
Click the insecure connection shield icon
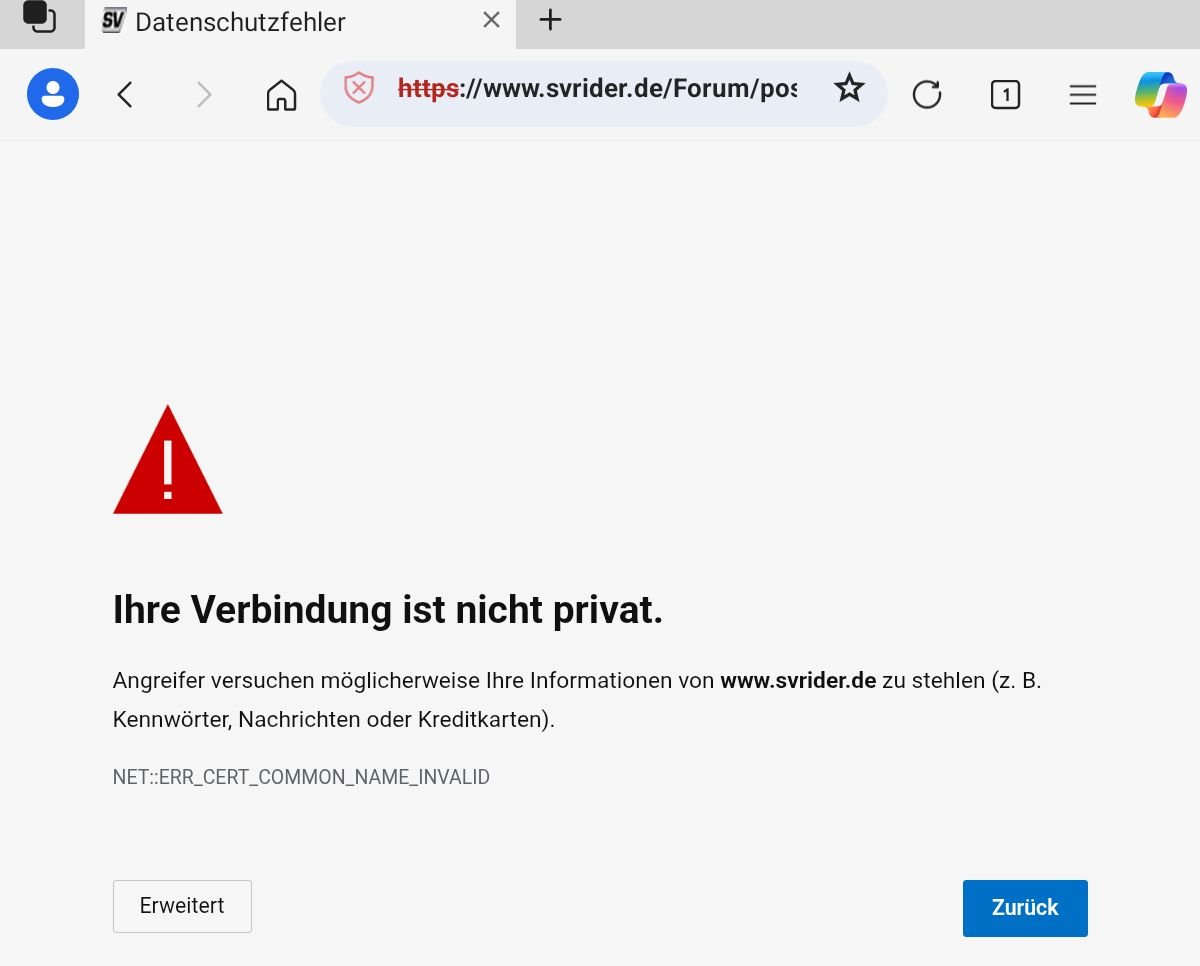(358, 89)
